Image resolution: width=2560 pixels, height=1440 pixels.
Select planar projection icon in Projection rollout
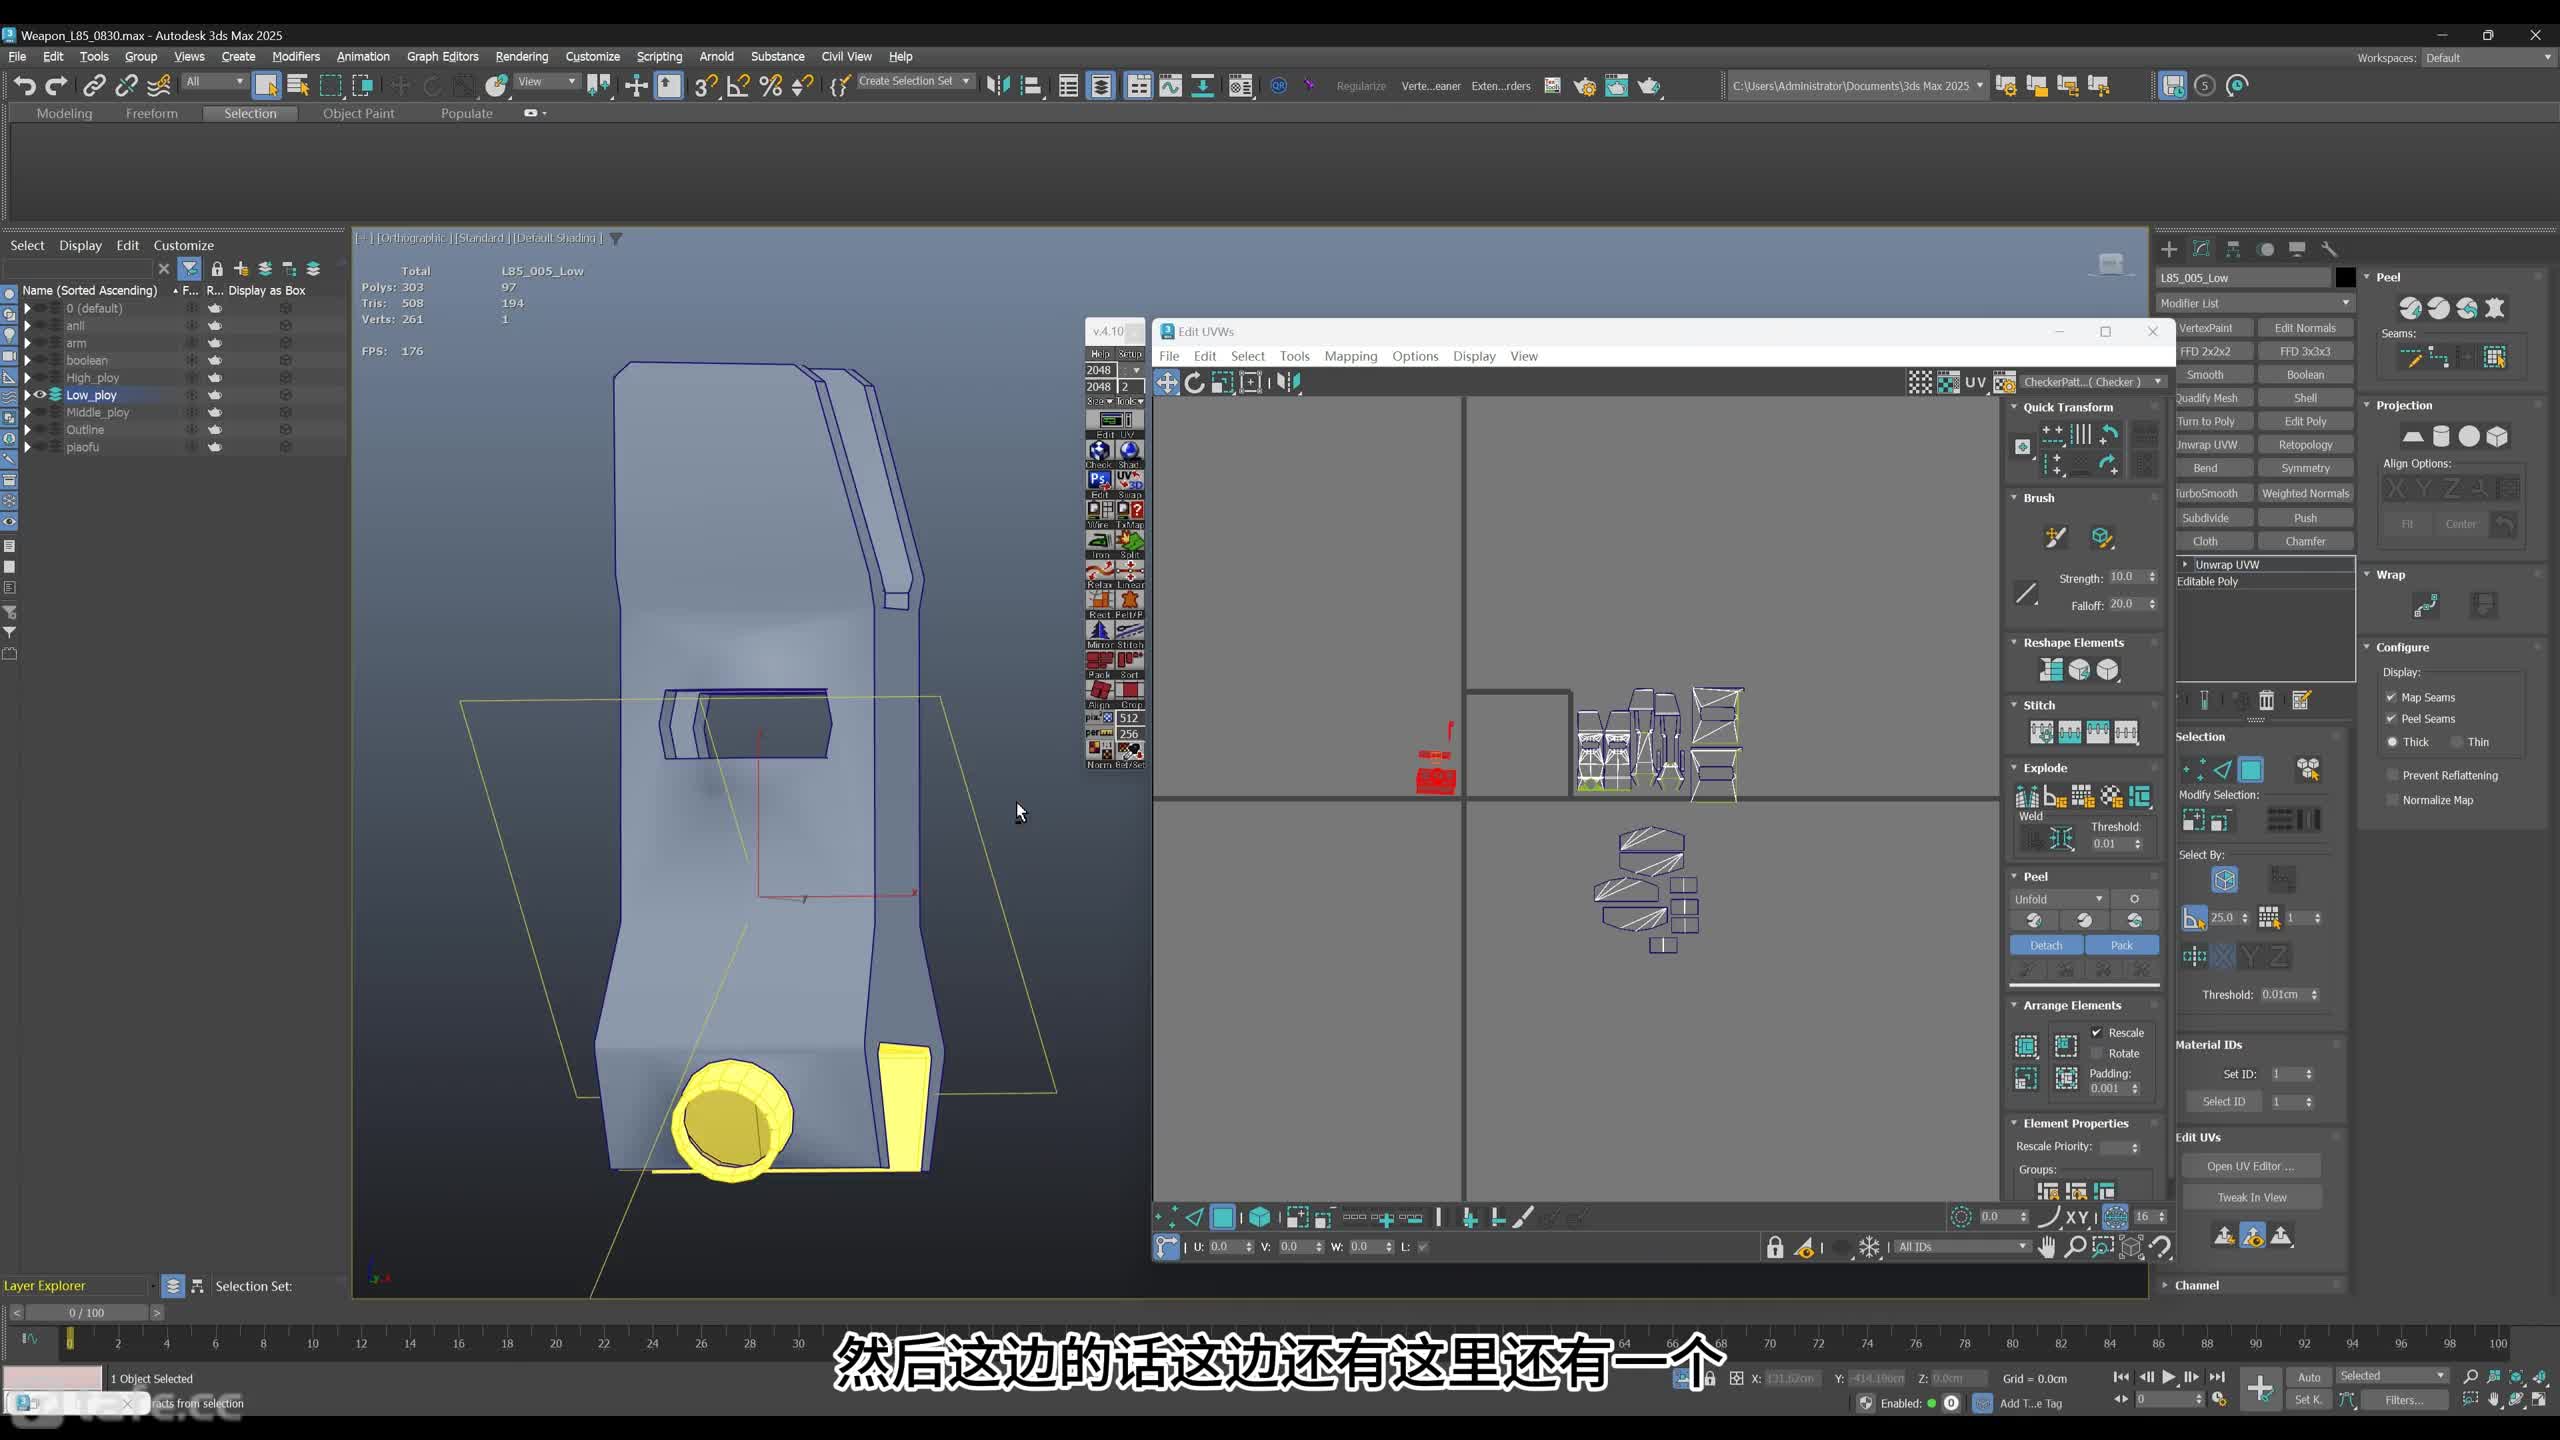tap(2413, 436)
